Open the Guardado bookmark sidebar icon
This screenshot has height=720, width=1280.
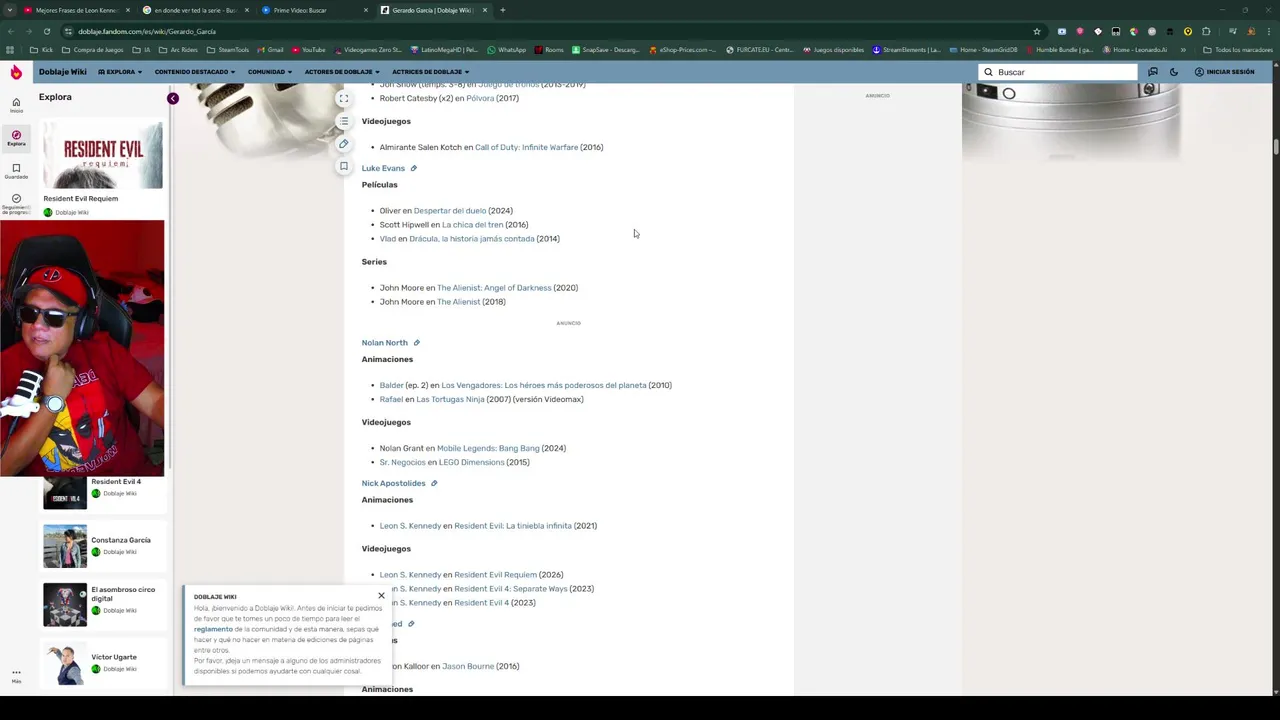(x=16, y=171)
